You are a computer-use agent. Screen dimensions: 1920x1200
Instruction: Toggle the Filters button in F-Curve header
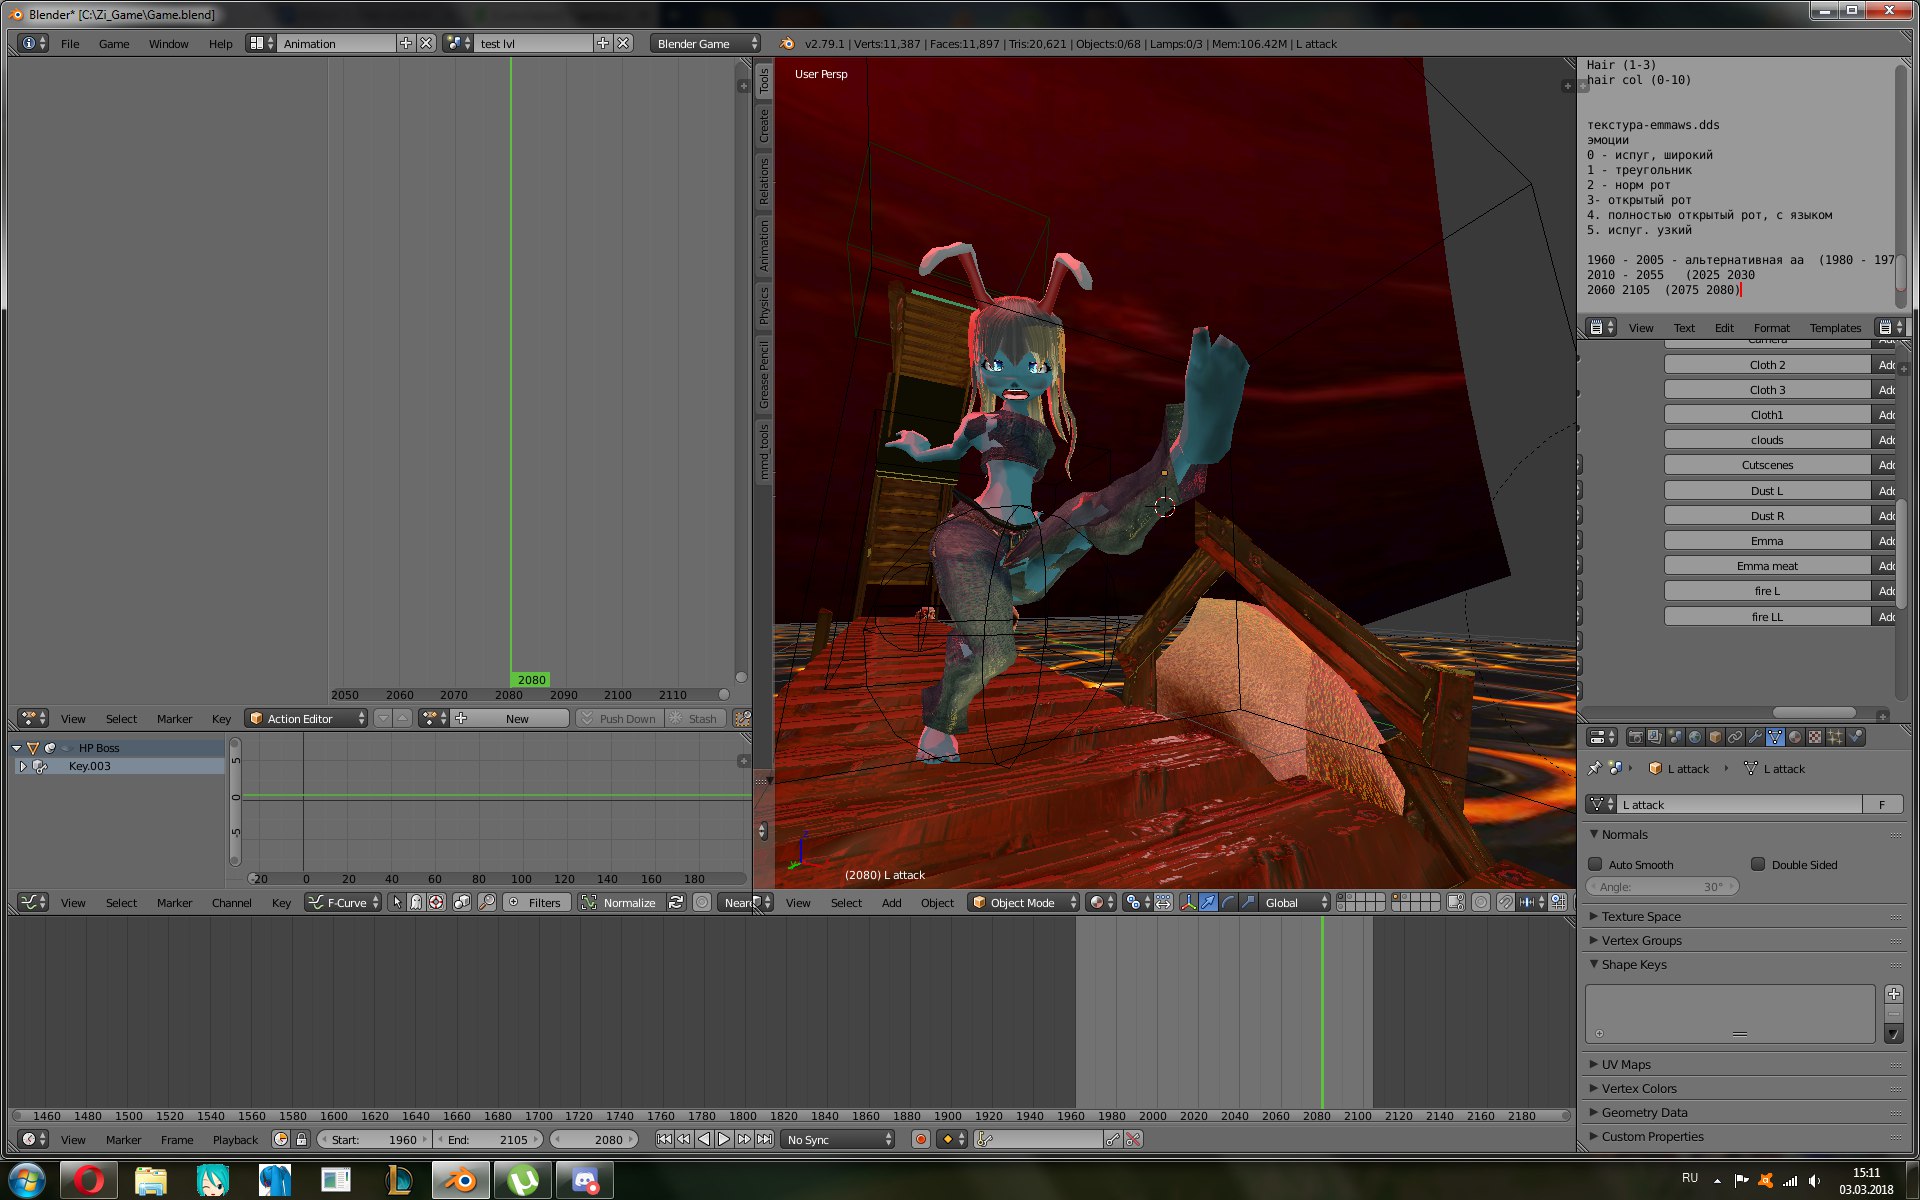(536, 902)
